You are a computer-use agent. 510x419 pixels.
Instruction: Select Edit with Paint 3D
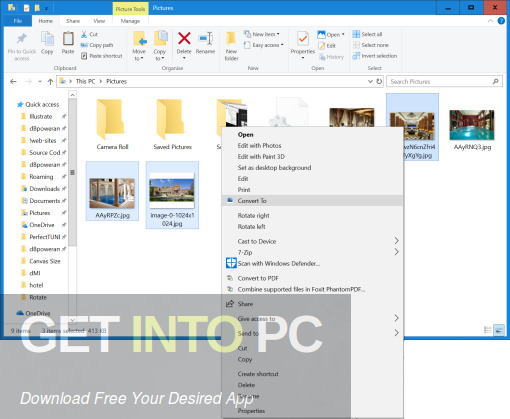pos(312,157)
